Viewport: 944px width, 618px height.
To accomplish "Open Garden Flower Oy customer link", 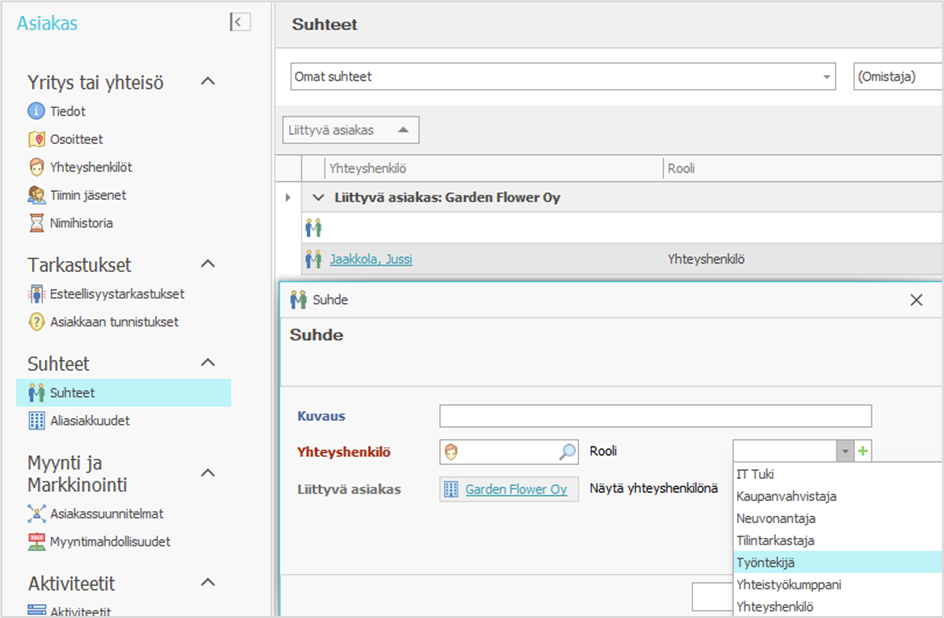I will [516, 489].
